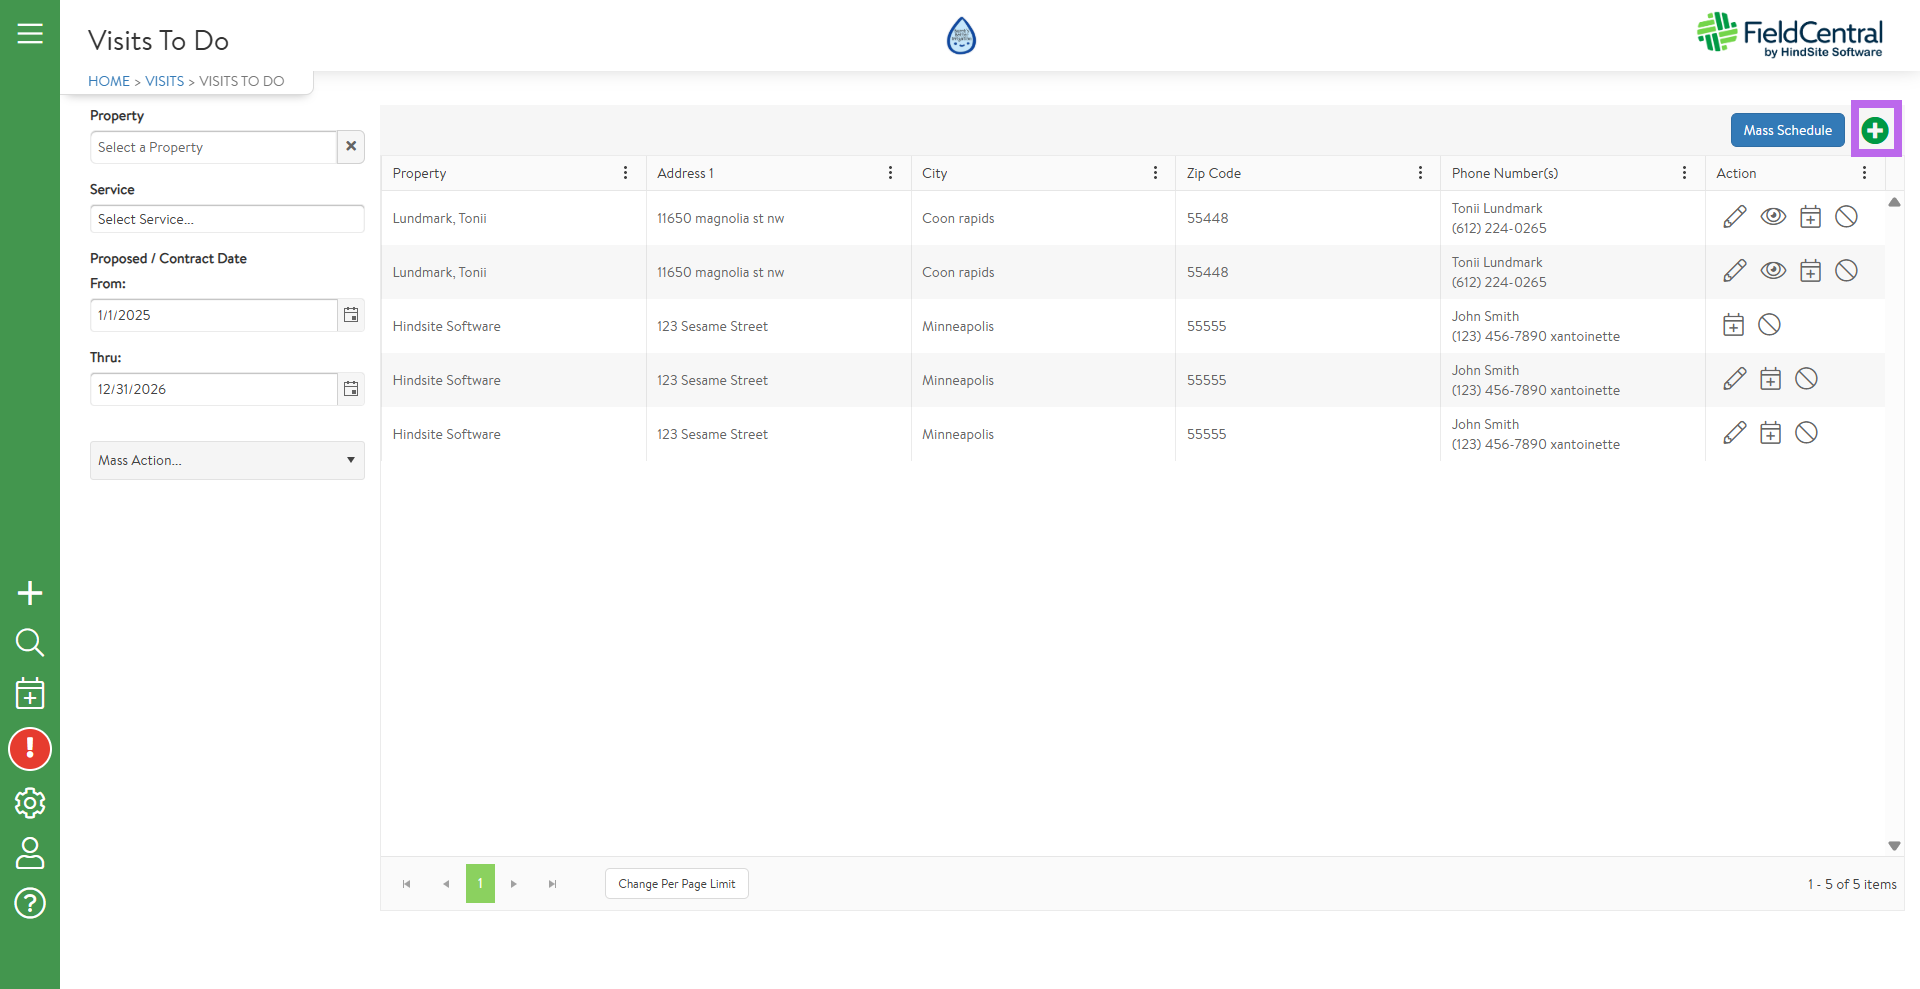Open the settings gear in sidebar
Viewport: 1920px width, 989px height.
point(30,803)
